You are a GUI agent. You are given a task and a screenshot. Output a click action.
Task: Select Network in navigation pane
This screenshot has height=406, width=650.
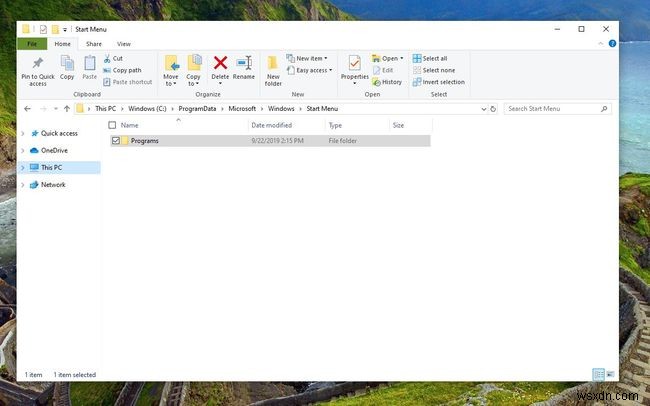tap(53, 185)
